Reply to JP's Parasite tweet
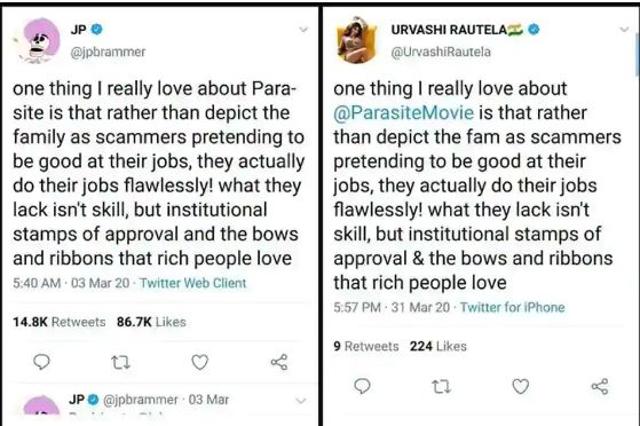Viewport: 640px width, 426px height. pyautogui.click(x=41, y=362)
